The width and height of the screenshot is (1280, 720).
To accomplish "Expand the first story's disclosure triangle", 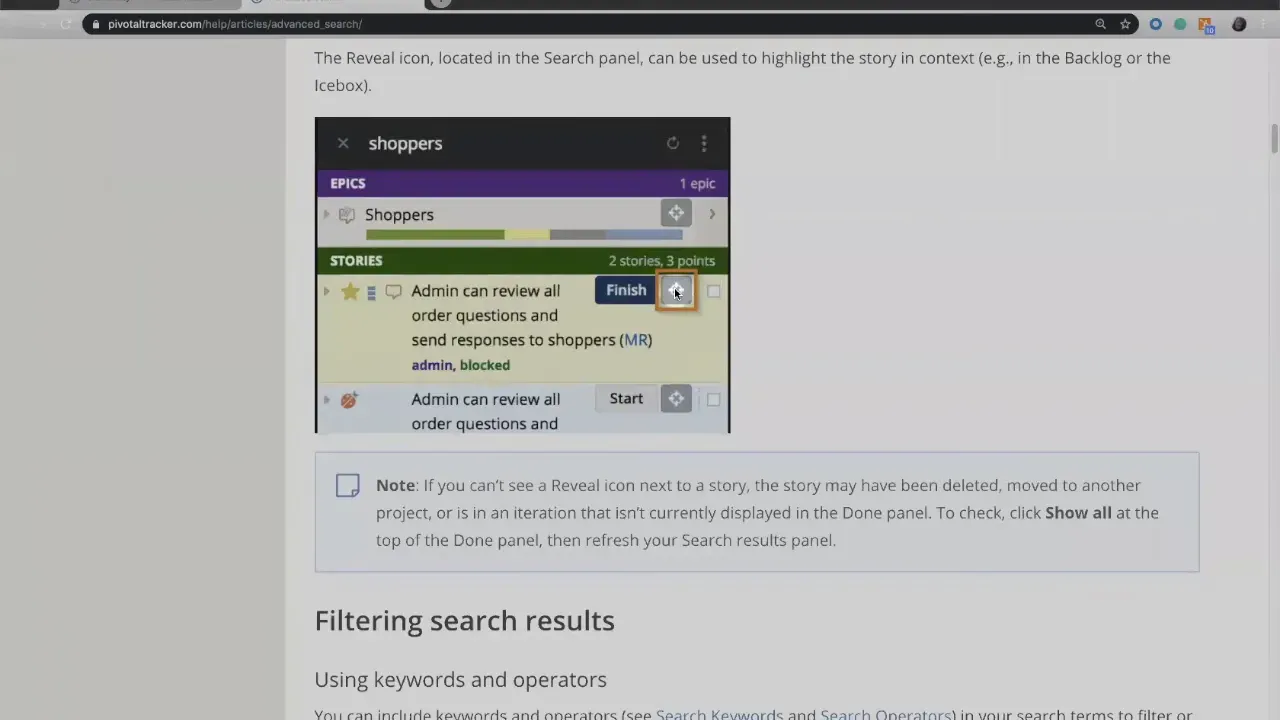I will point(326,290).
